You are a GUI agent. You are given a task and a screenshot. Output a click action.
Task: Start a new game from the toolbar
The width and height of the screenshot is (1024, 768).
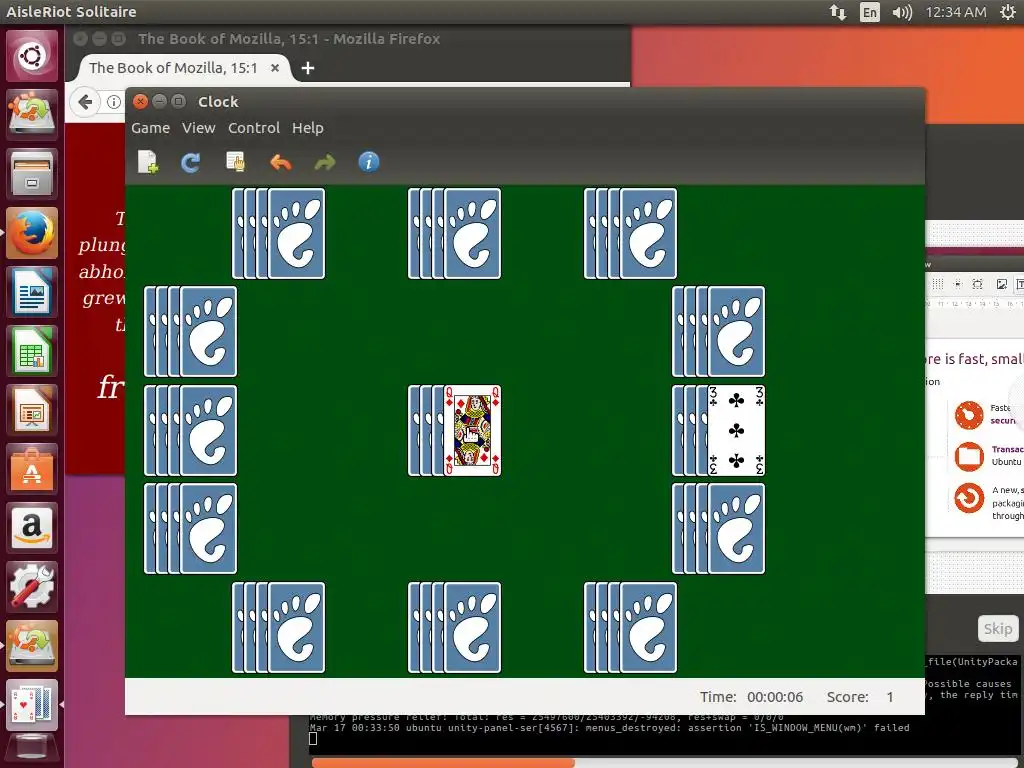click(148, 162)
